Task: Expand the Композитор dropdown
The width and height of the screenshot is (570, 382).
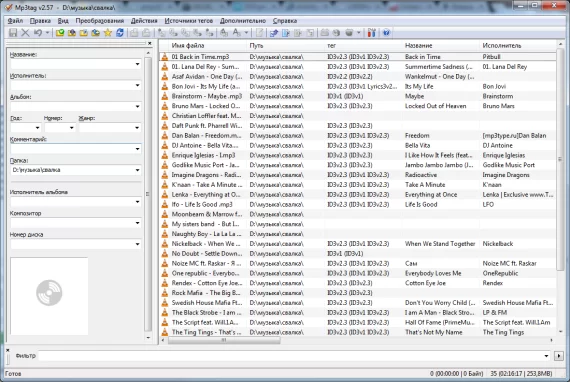Action: (137, 223)
